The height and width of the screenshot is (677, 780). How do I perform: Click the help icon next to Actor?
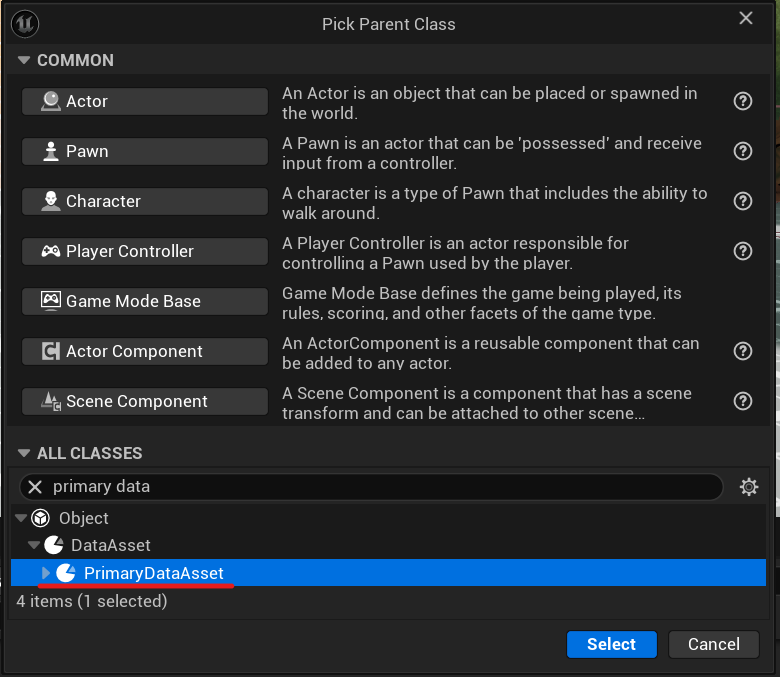[743, 101]
